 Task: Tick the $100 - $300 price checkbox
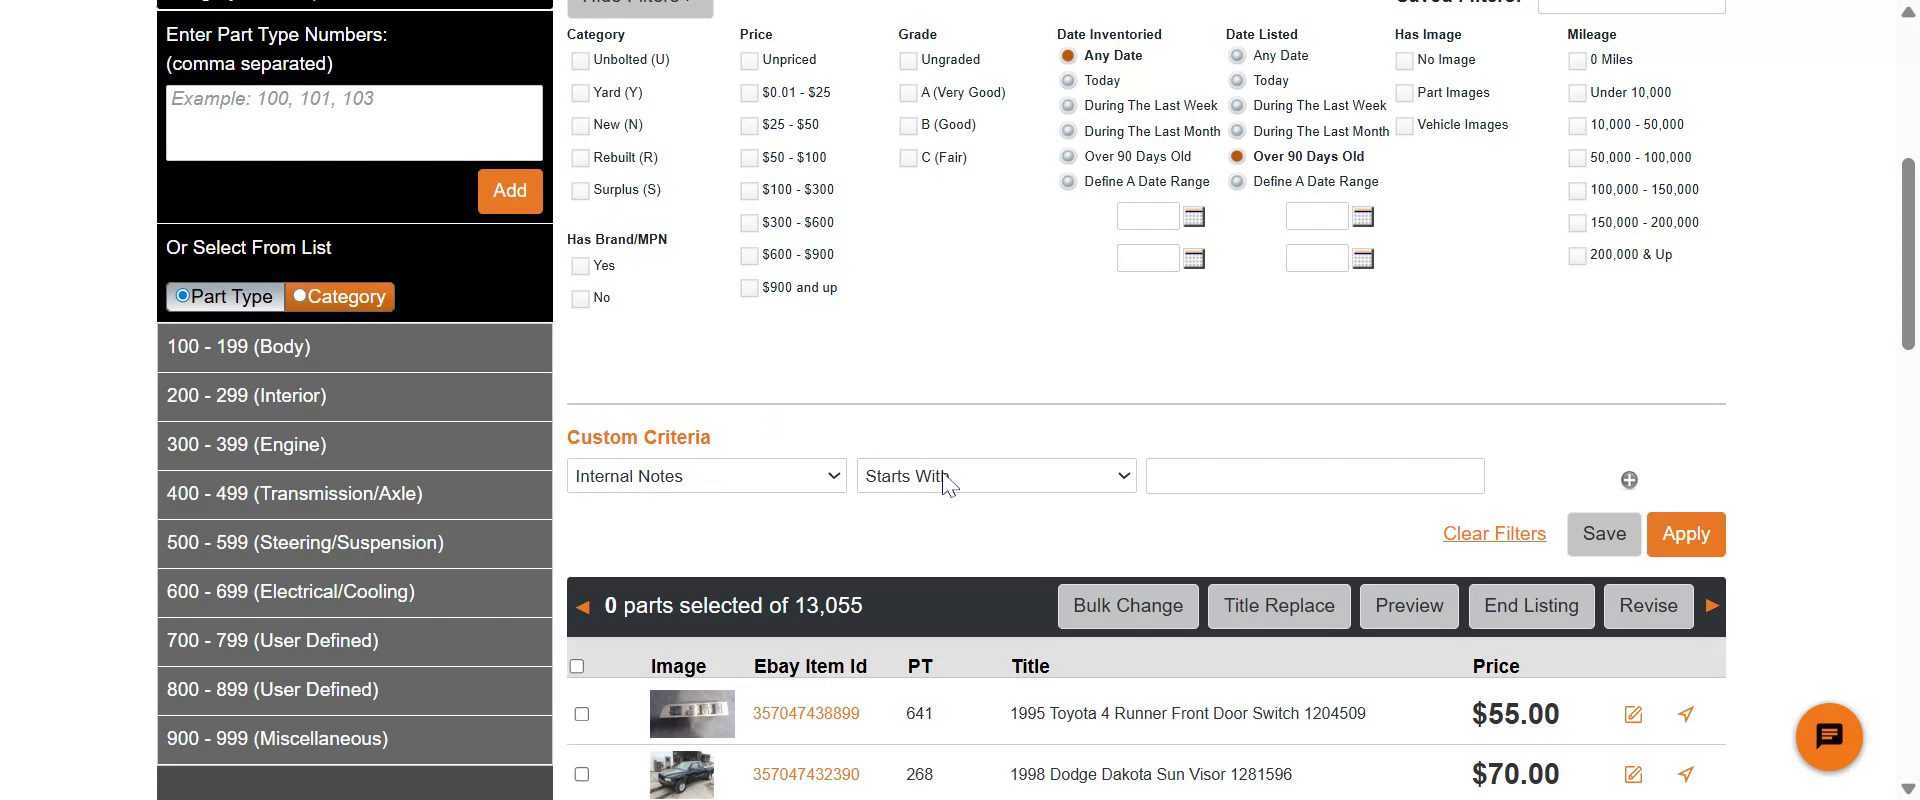749,190
